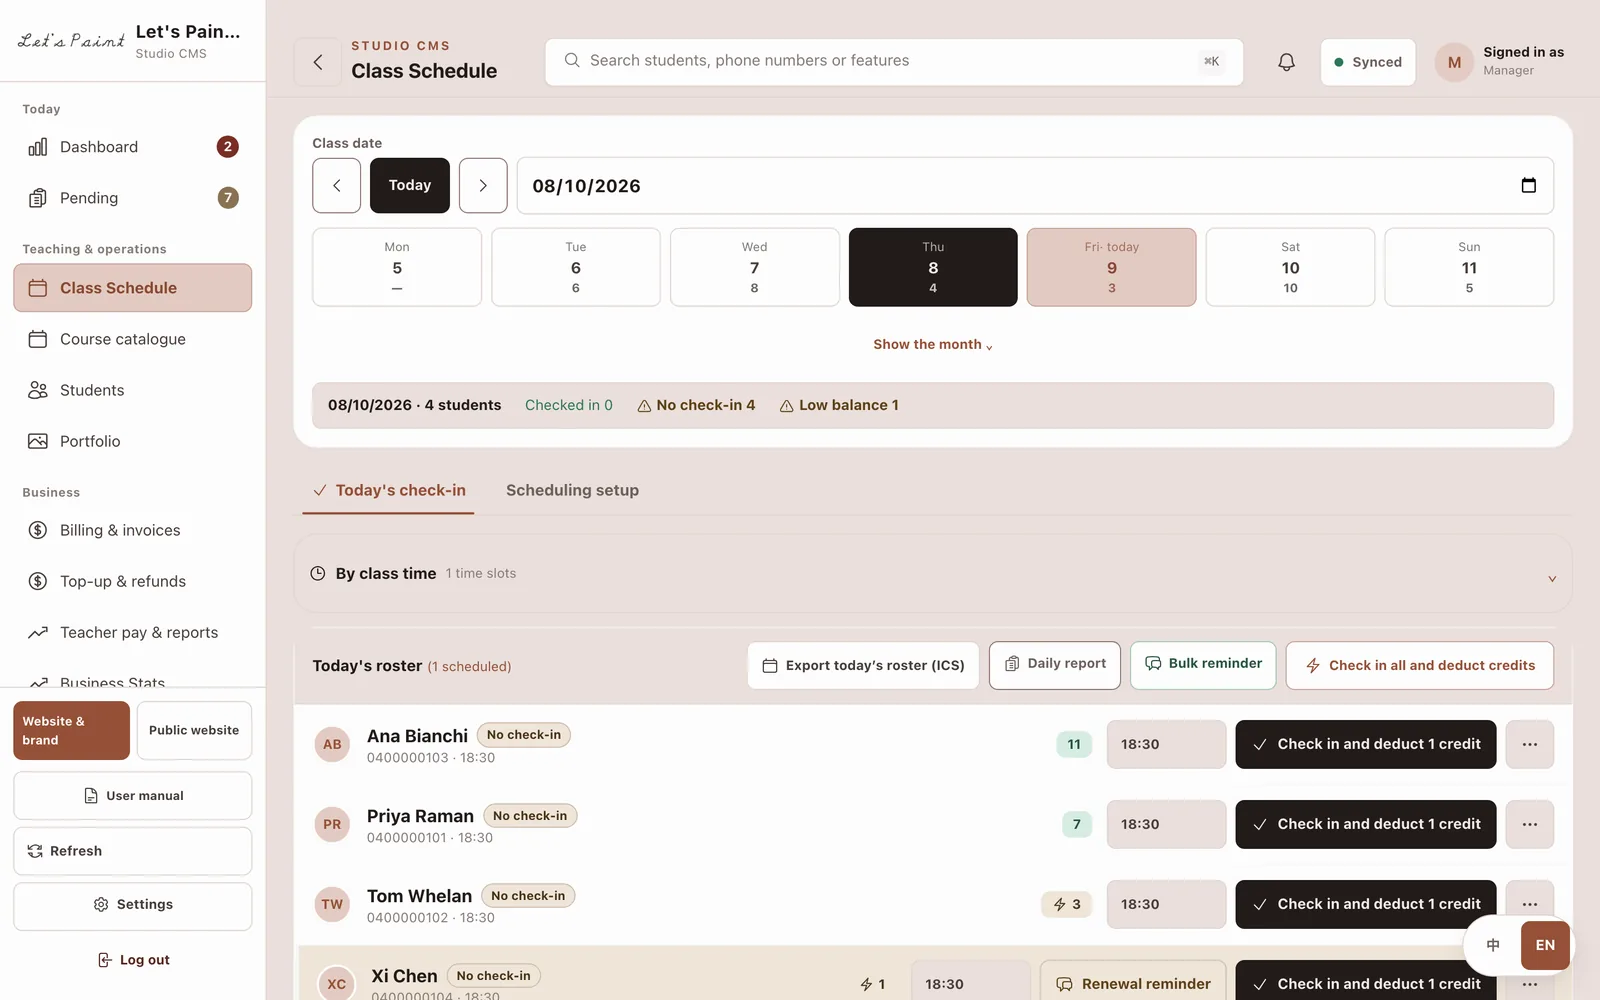
Task: Switch language to EN
Action: (x=1545, y=945)
